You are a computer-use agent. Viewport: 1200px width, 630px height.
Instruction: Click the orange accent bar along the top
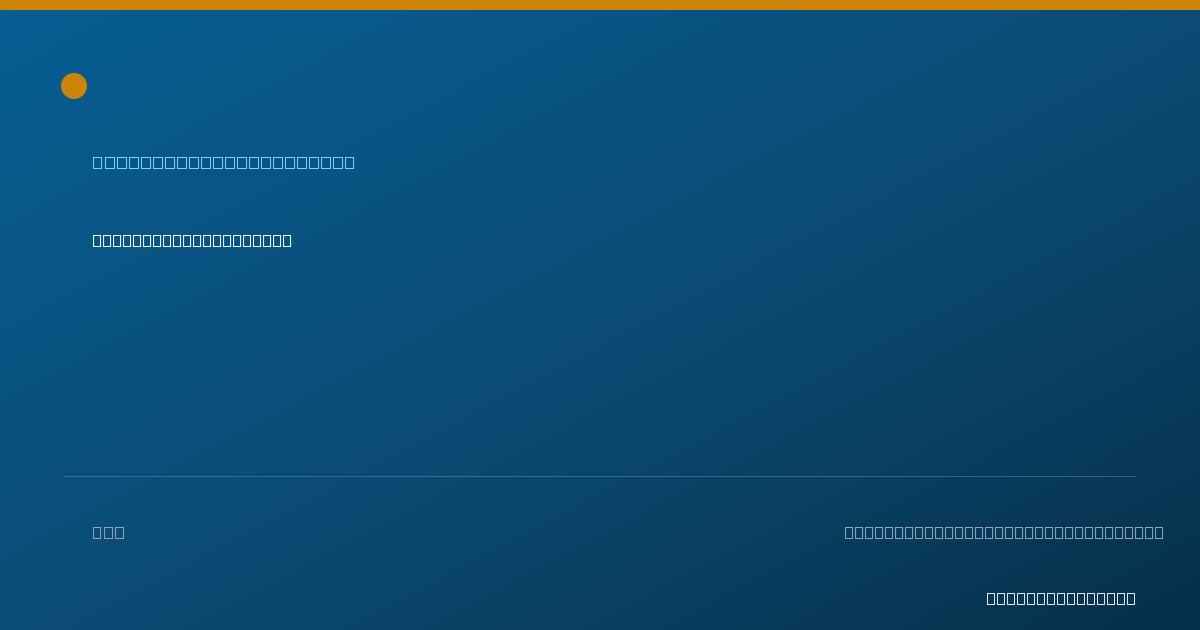coord(600,5)
